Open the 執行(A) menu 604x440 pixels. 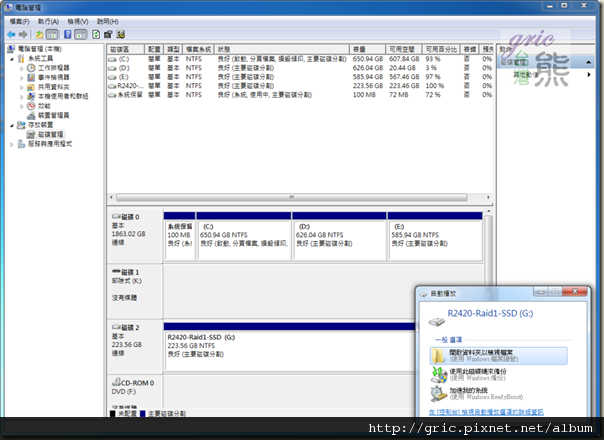click(x=49, y=22)
